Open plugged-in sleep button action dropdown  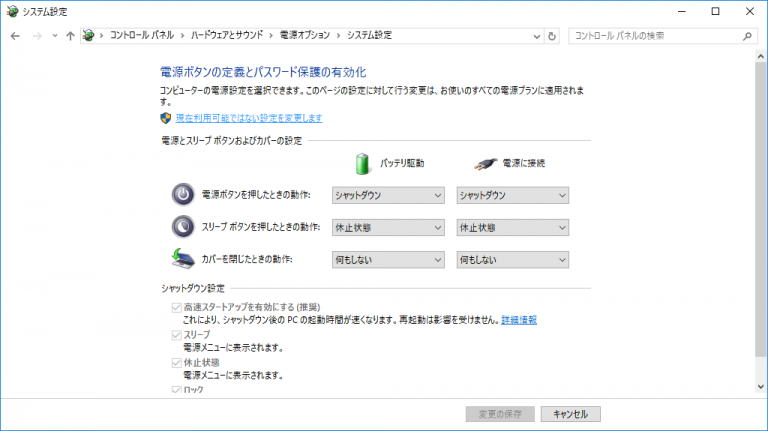tap(512, 227)
